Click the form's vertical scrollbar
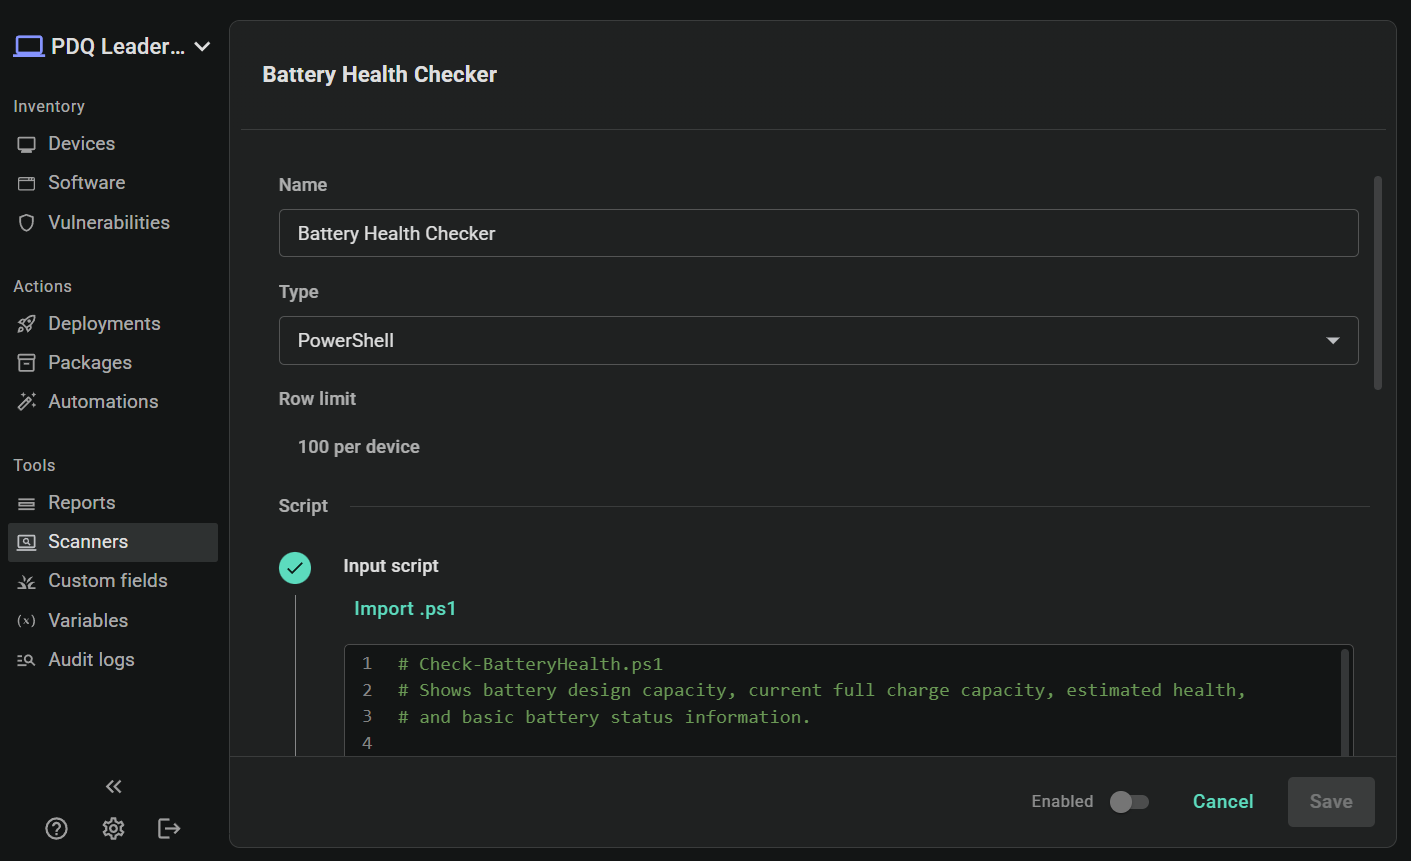The width and height of the screenshot is (1411, 861). (x=1378, y=283)
